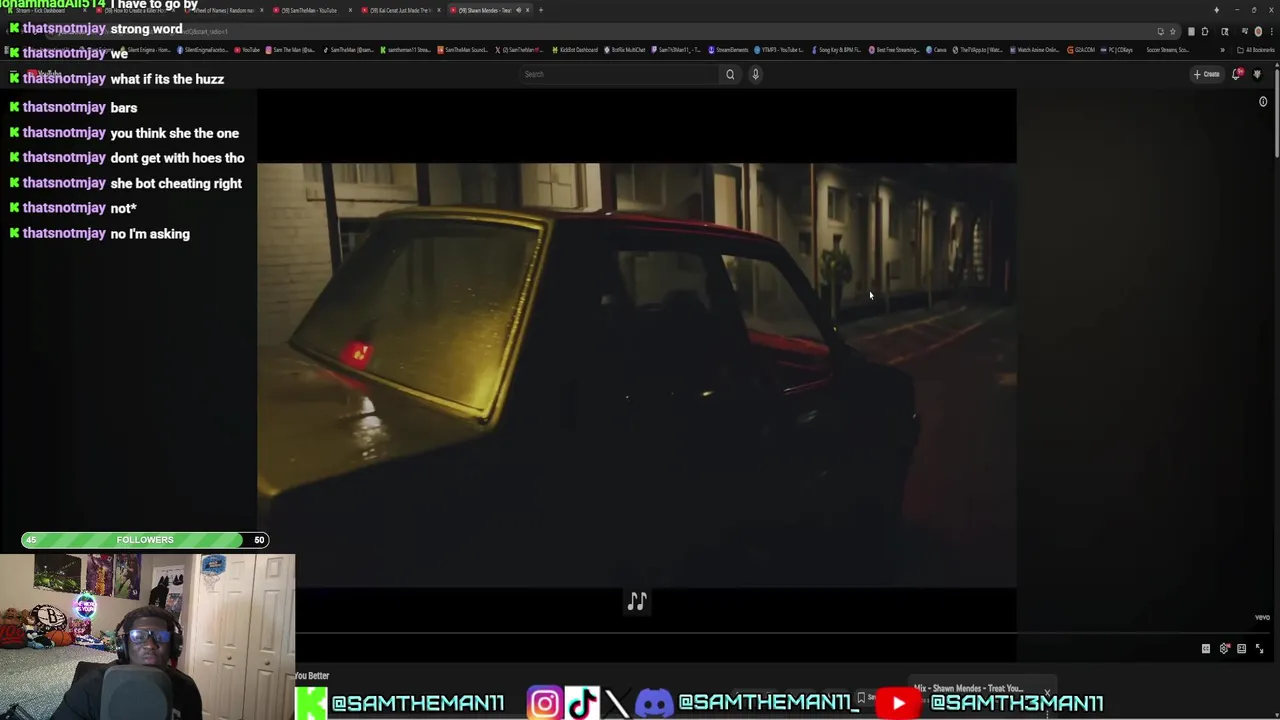Click the info icon on the video
The height and width of the screenshot is (720, 1280).
pyautogui.click(x=1263, y=102)
